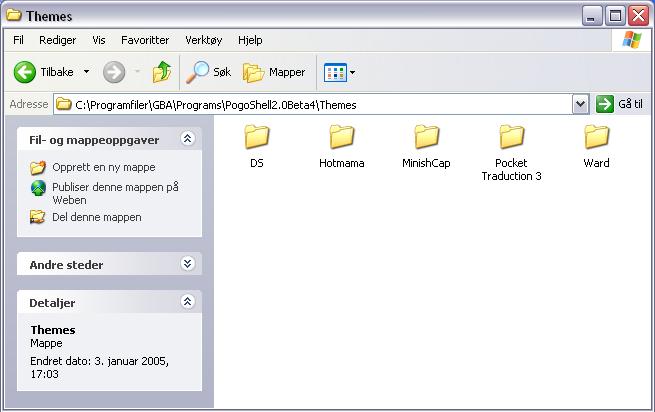The width and height of the screenshot is (655, 412).
Task: Expand the address bar dropdown
Action: 580,104
